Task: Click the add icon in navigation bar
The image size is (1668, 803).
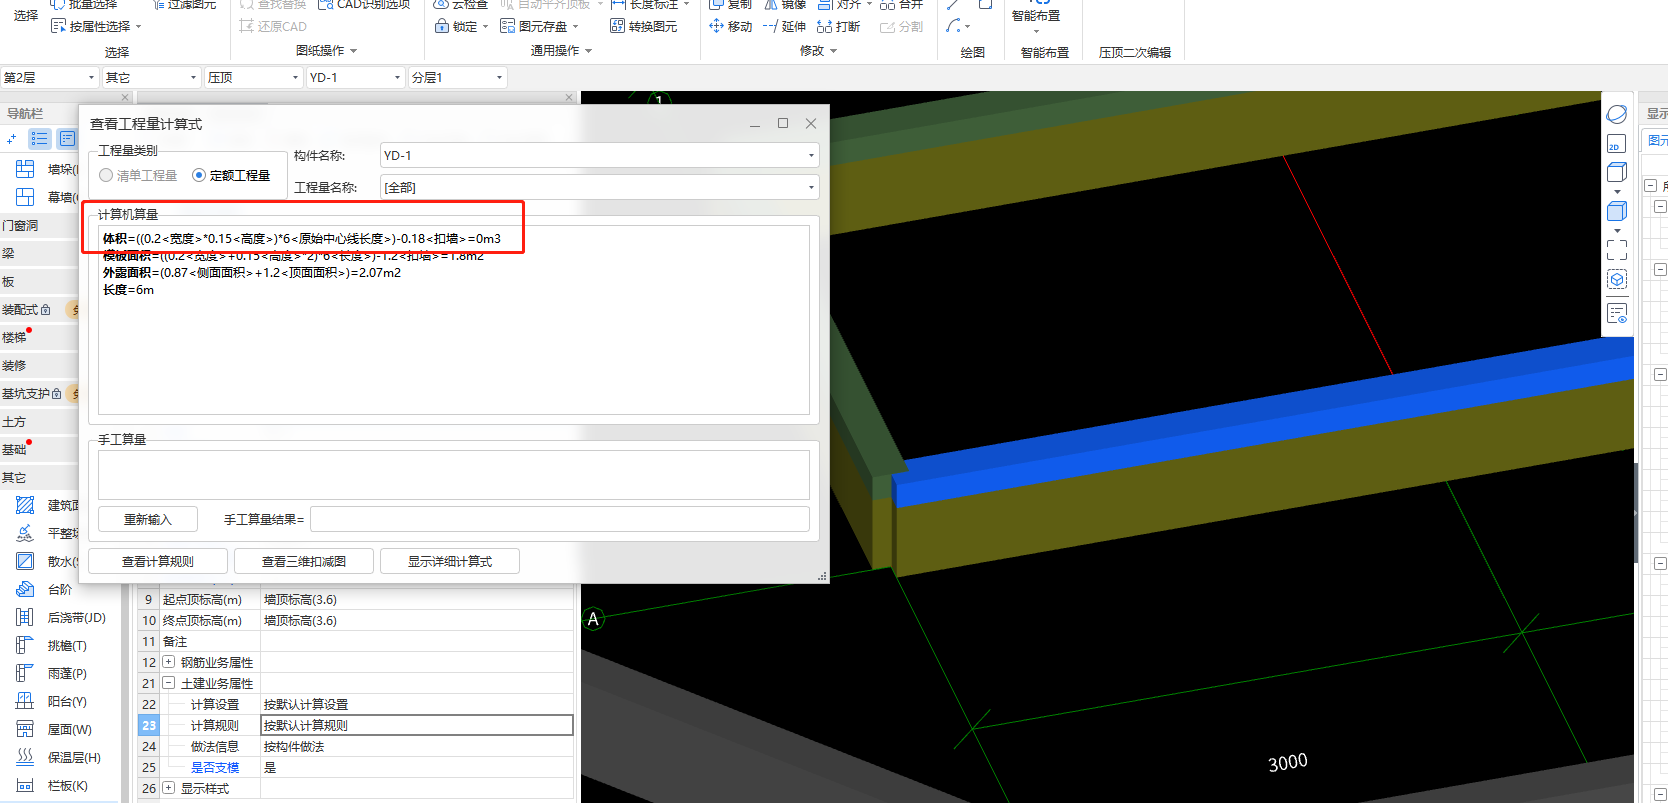Action: [x=12, y=138]
